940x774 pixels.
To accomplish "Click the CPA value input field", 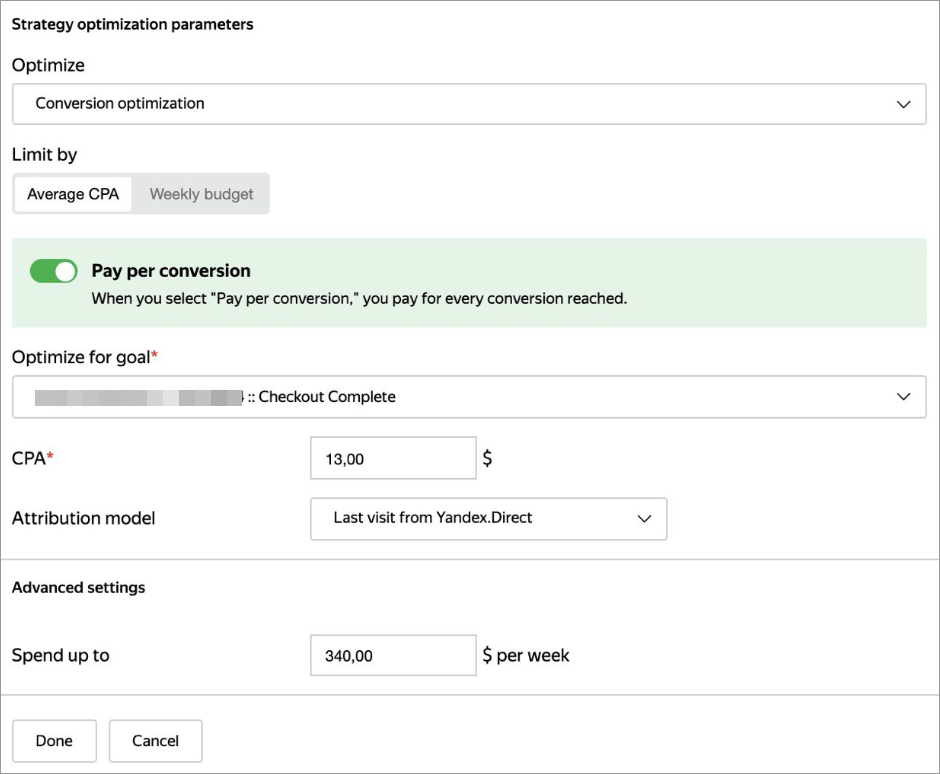I will [x=392, y=459].
